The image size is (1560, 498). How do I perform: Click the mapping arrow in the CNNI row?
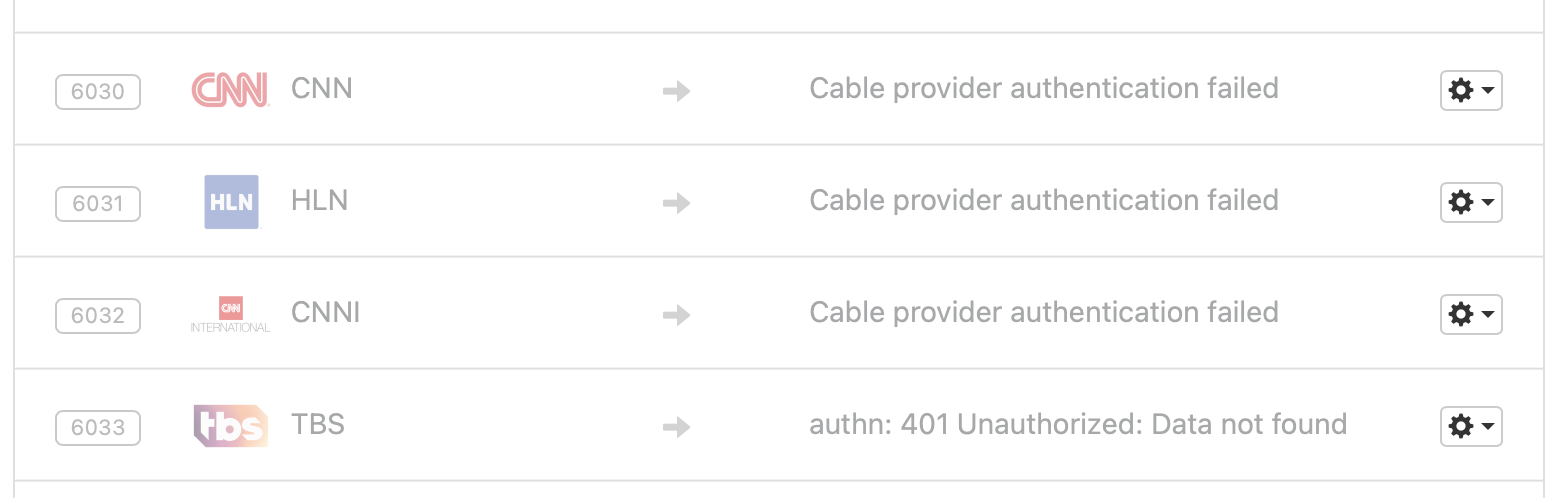677,316
